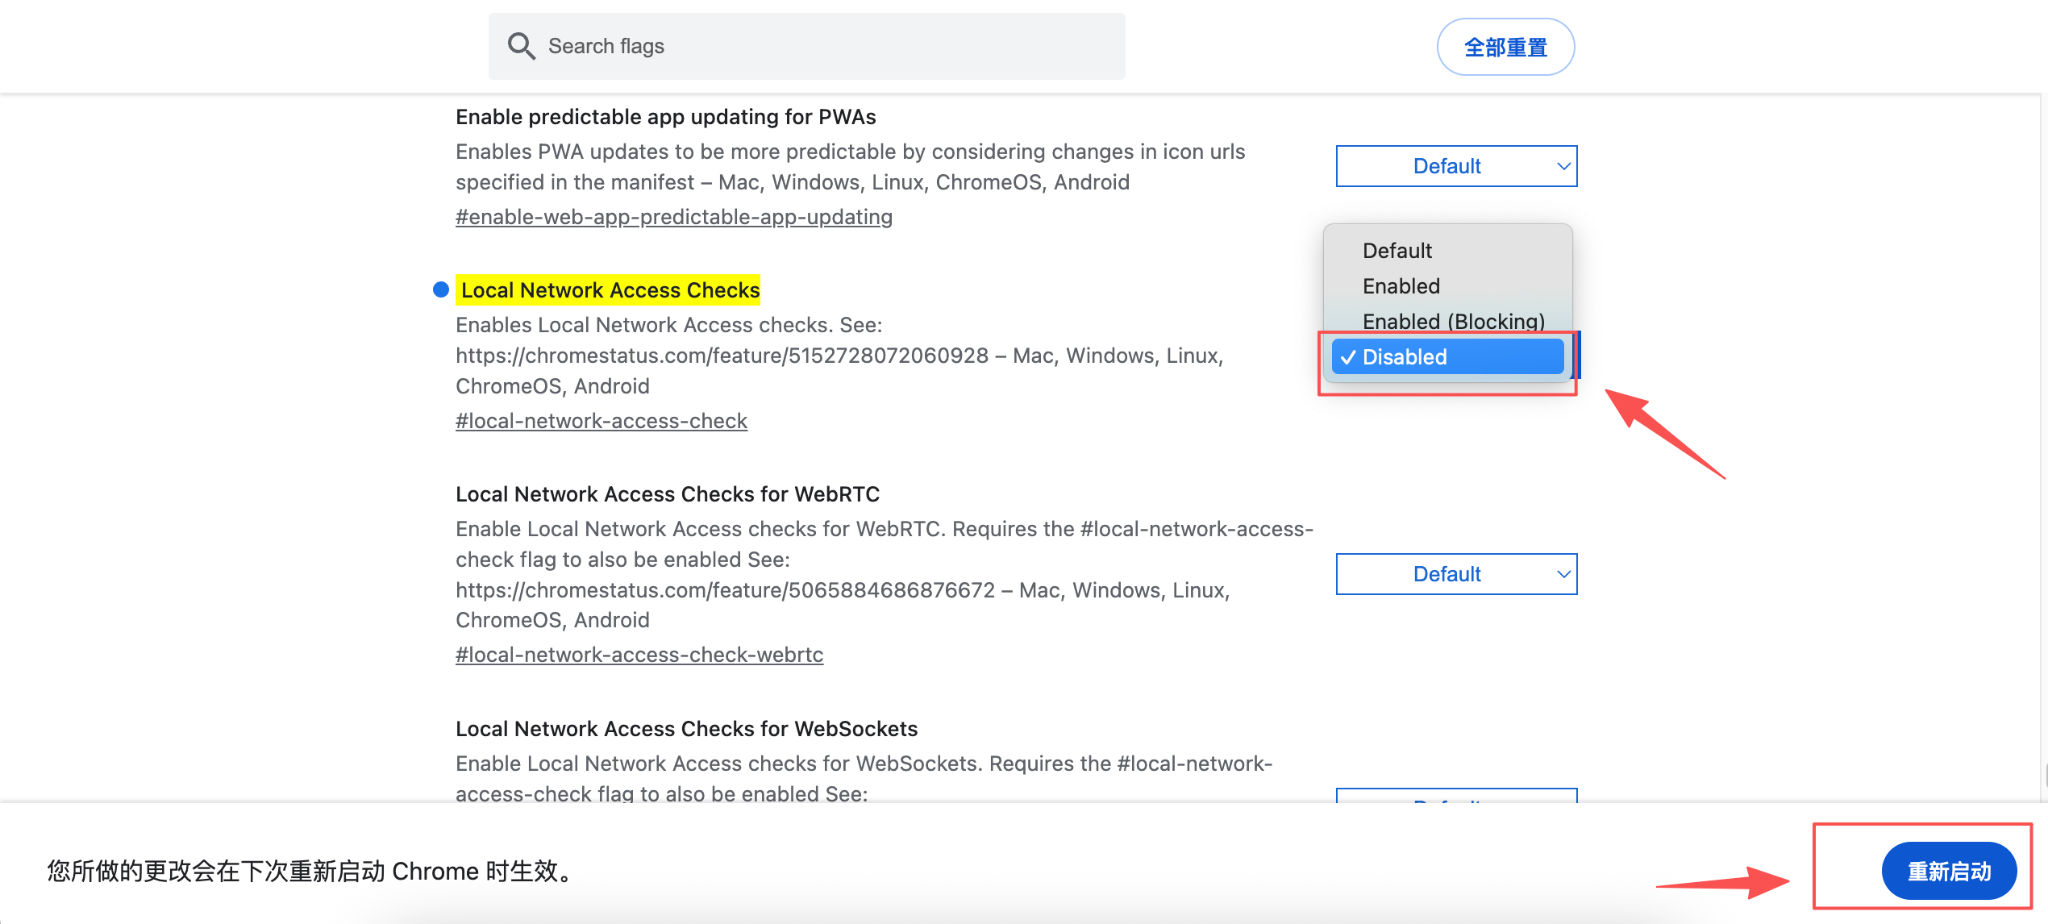Viewport: 2048px width, 924px height.
Task: Select the Enabled (Blocking) option
Action: point(1452,321)
